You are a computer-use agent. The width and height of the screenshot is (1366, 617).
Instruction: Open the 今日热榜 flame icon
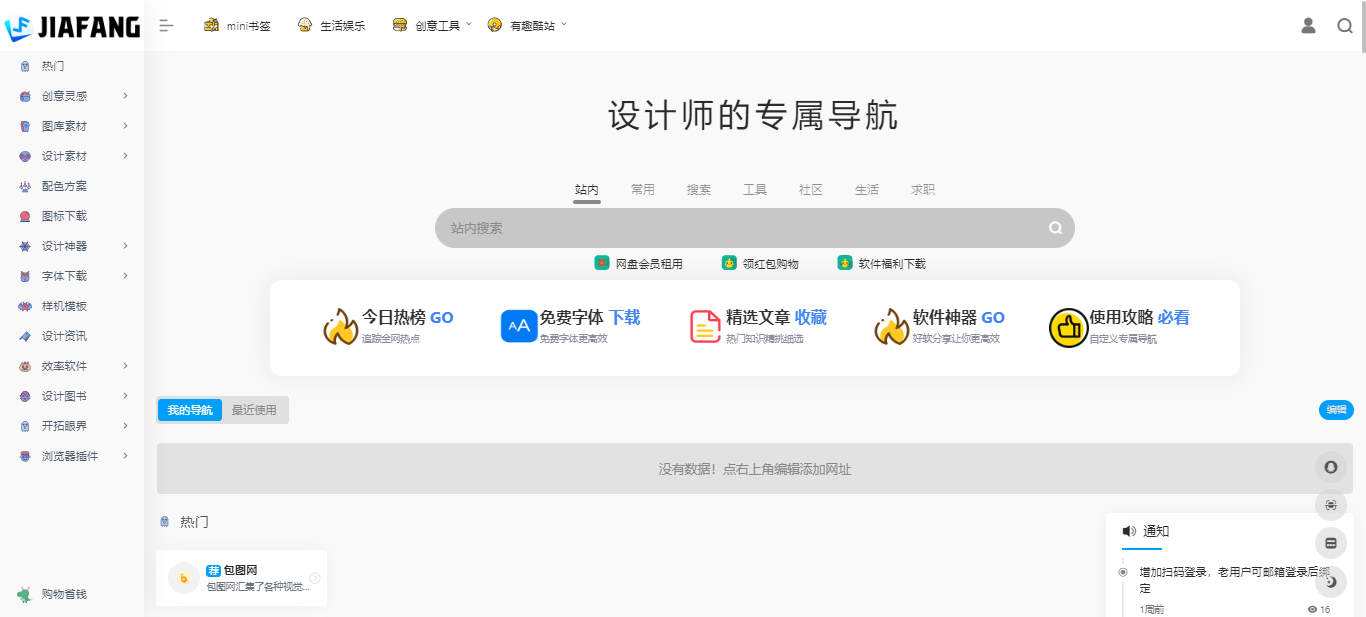click(340, 324)
